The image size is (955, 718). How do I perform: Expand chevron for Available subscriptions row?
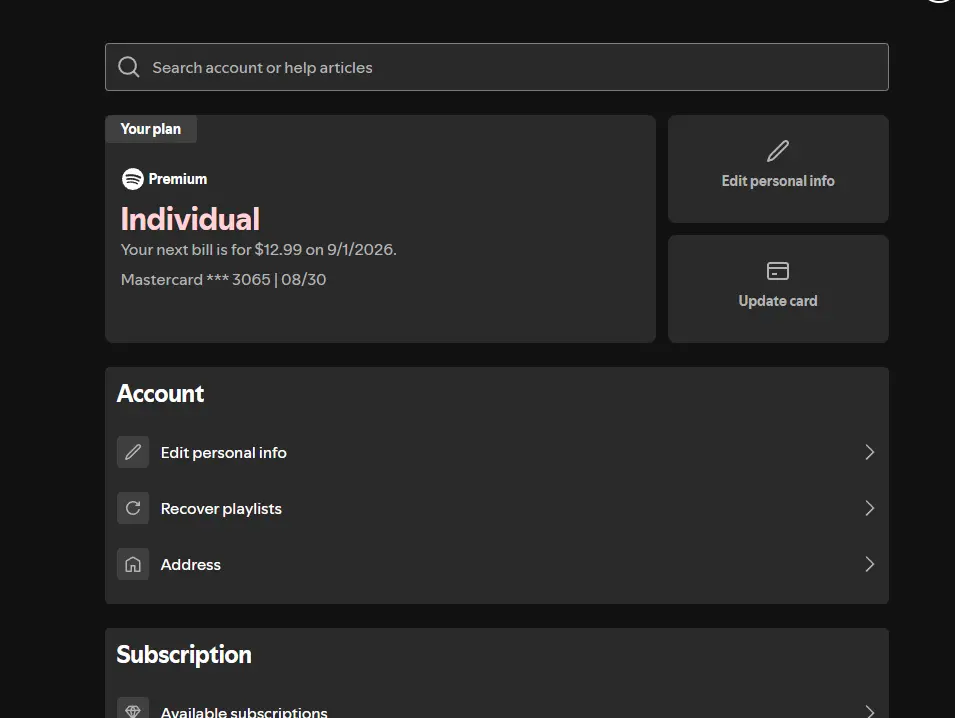[x=870, y=711]
